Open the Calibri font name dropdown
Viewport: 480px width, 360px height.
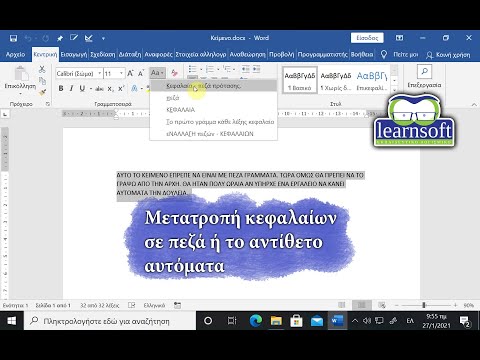pos(99,73)
